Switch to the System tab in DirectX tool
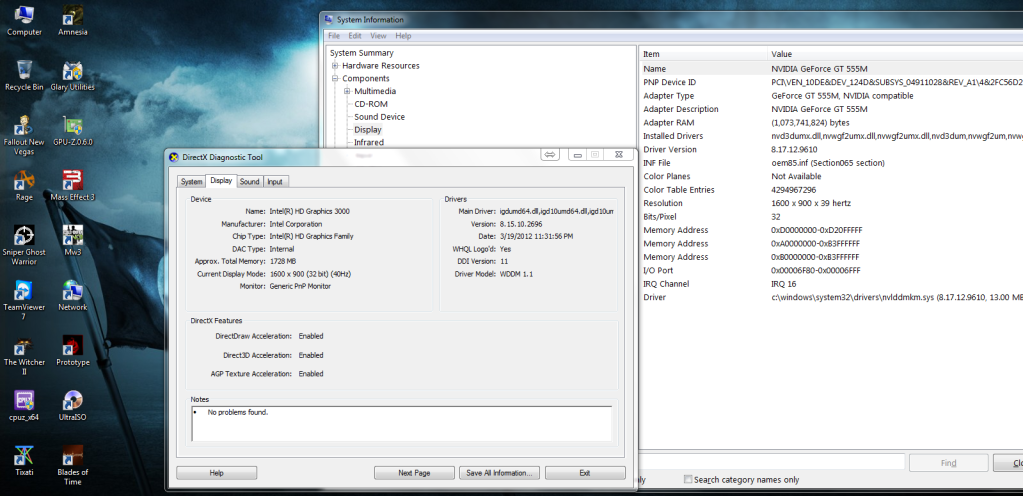This screenshot has height=496, width=1023. click(x=191, y=182)
